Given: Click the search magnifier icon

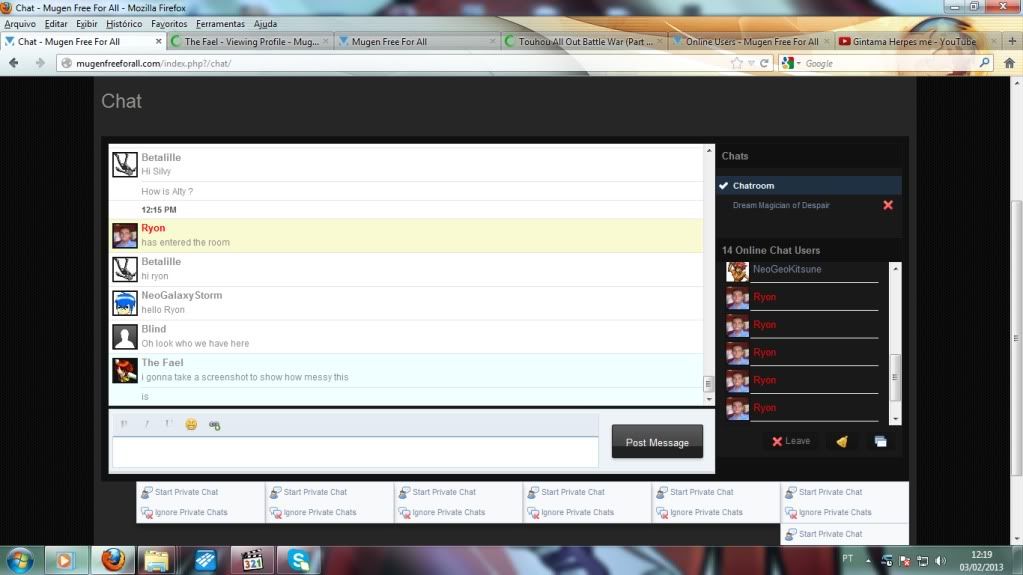Looking at the screenshot, I should click(984, 63).
